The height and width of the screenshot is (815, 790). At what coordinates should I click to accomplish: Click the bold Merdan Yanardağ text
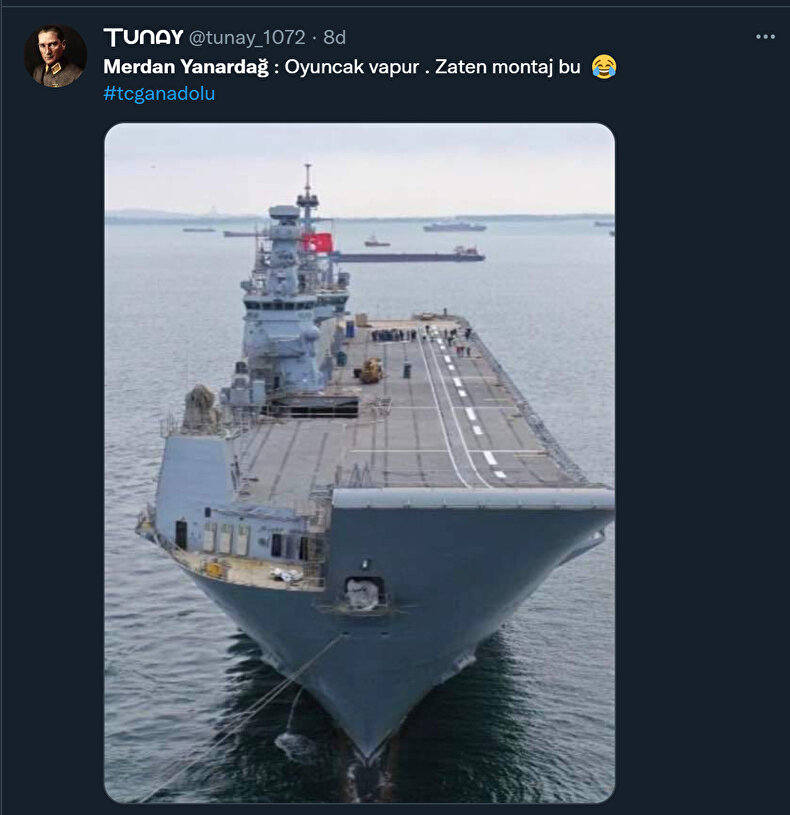point(187,67)
